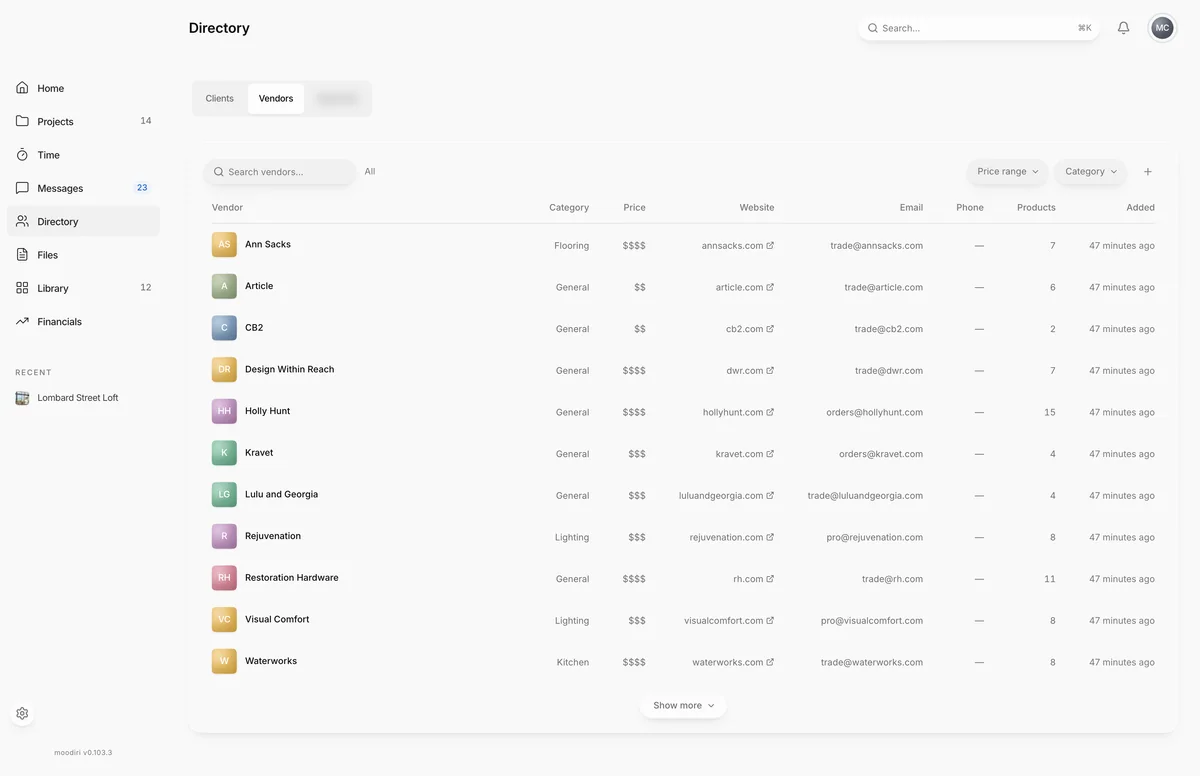
Task: Open cb2.com external link icon
Action: (x=770, y=329)
